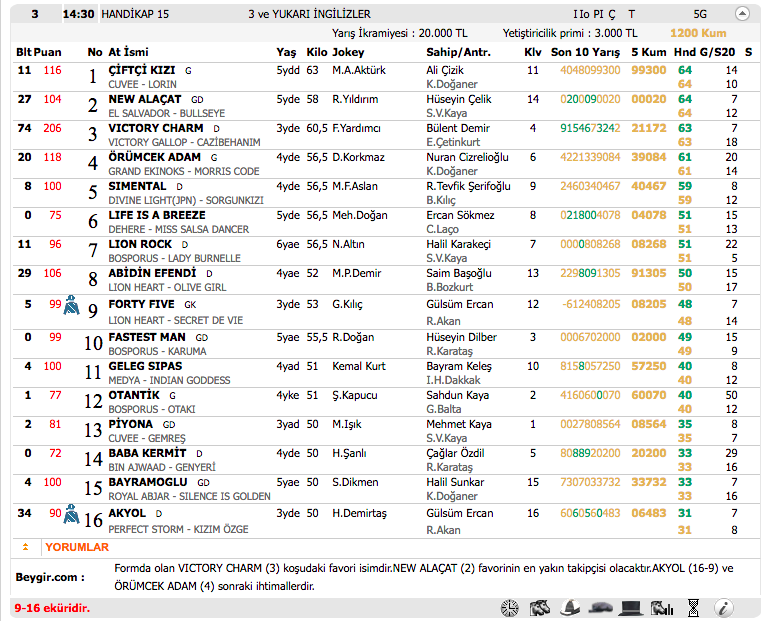
Task: Click the clock icon in bottom toolbar
Action: click(x=509, y=607)
